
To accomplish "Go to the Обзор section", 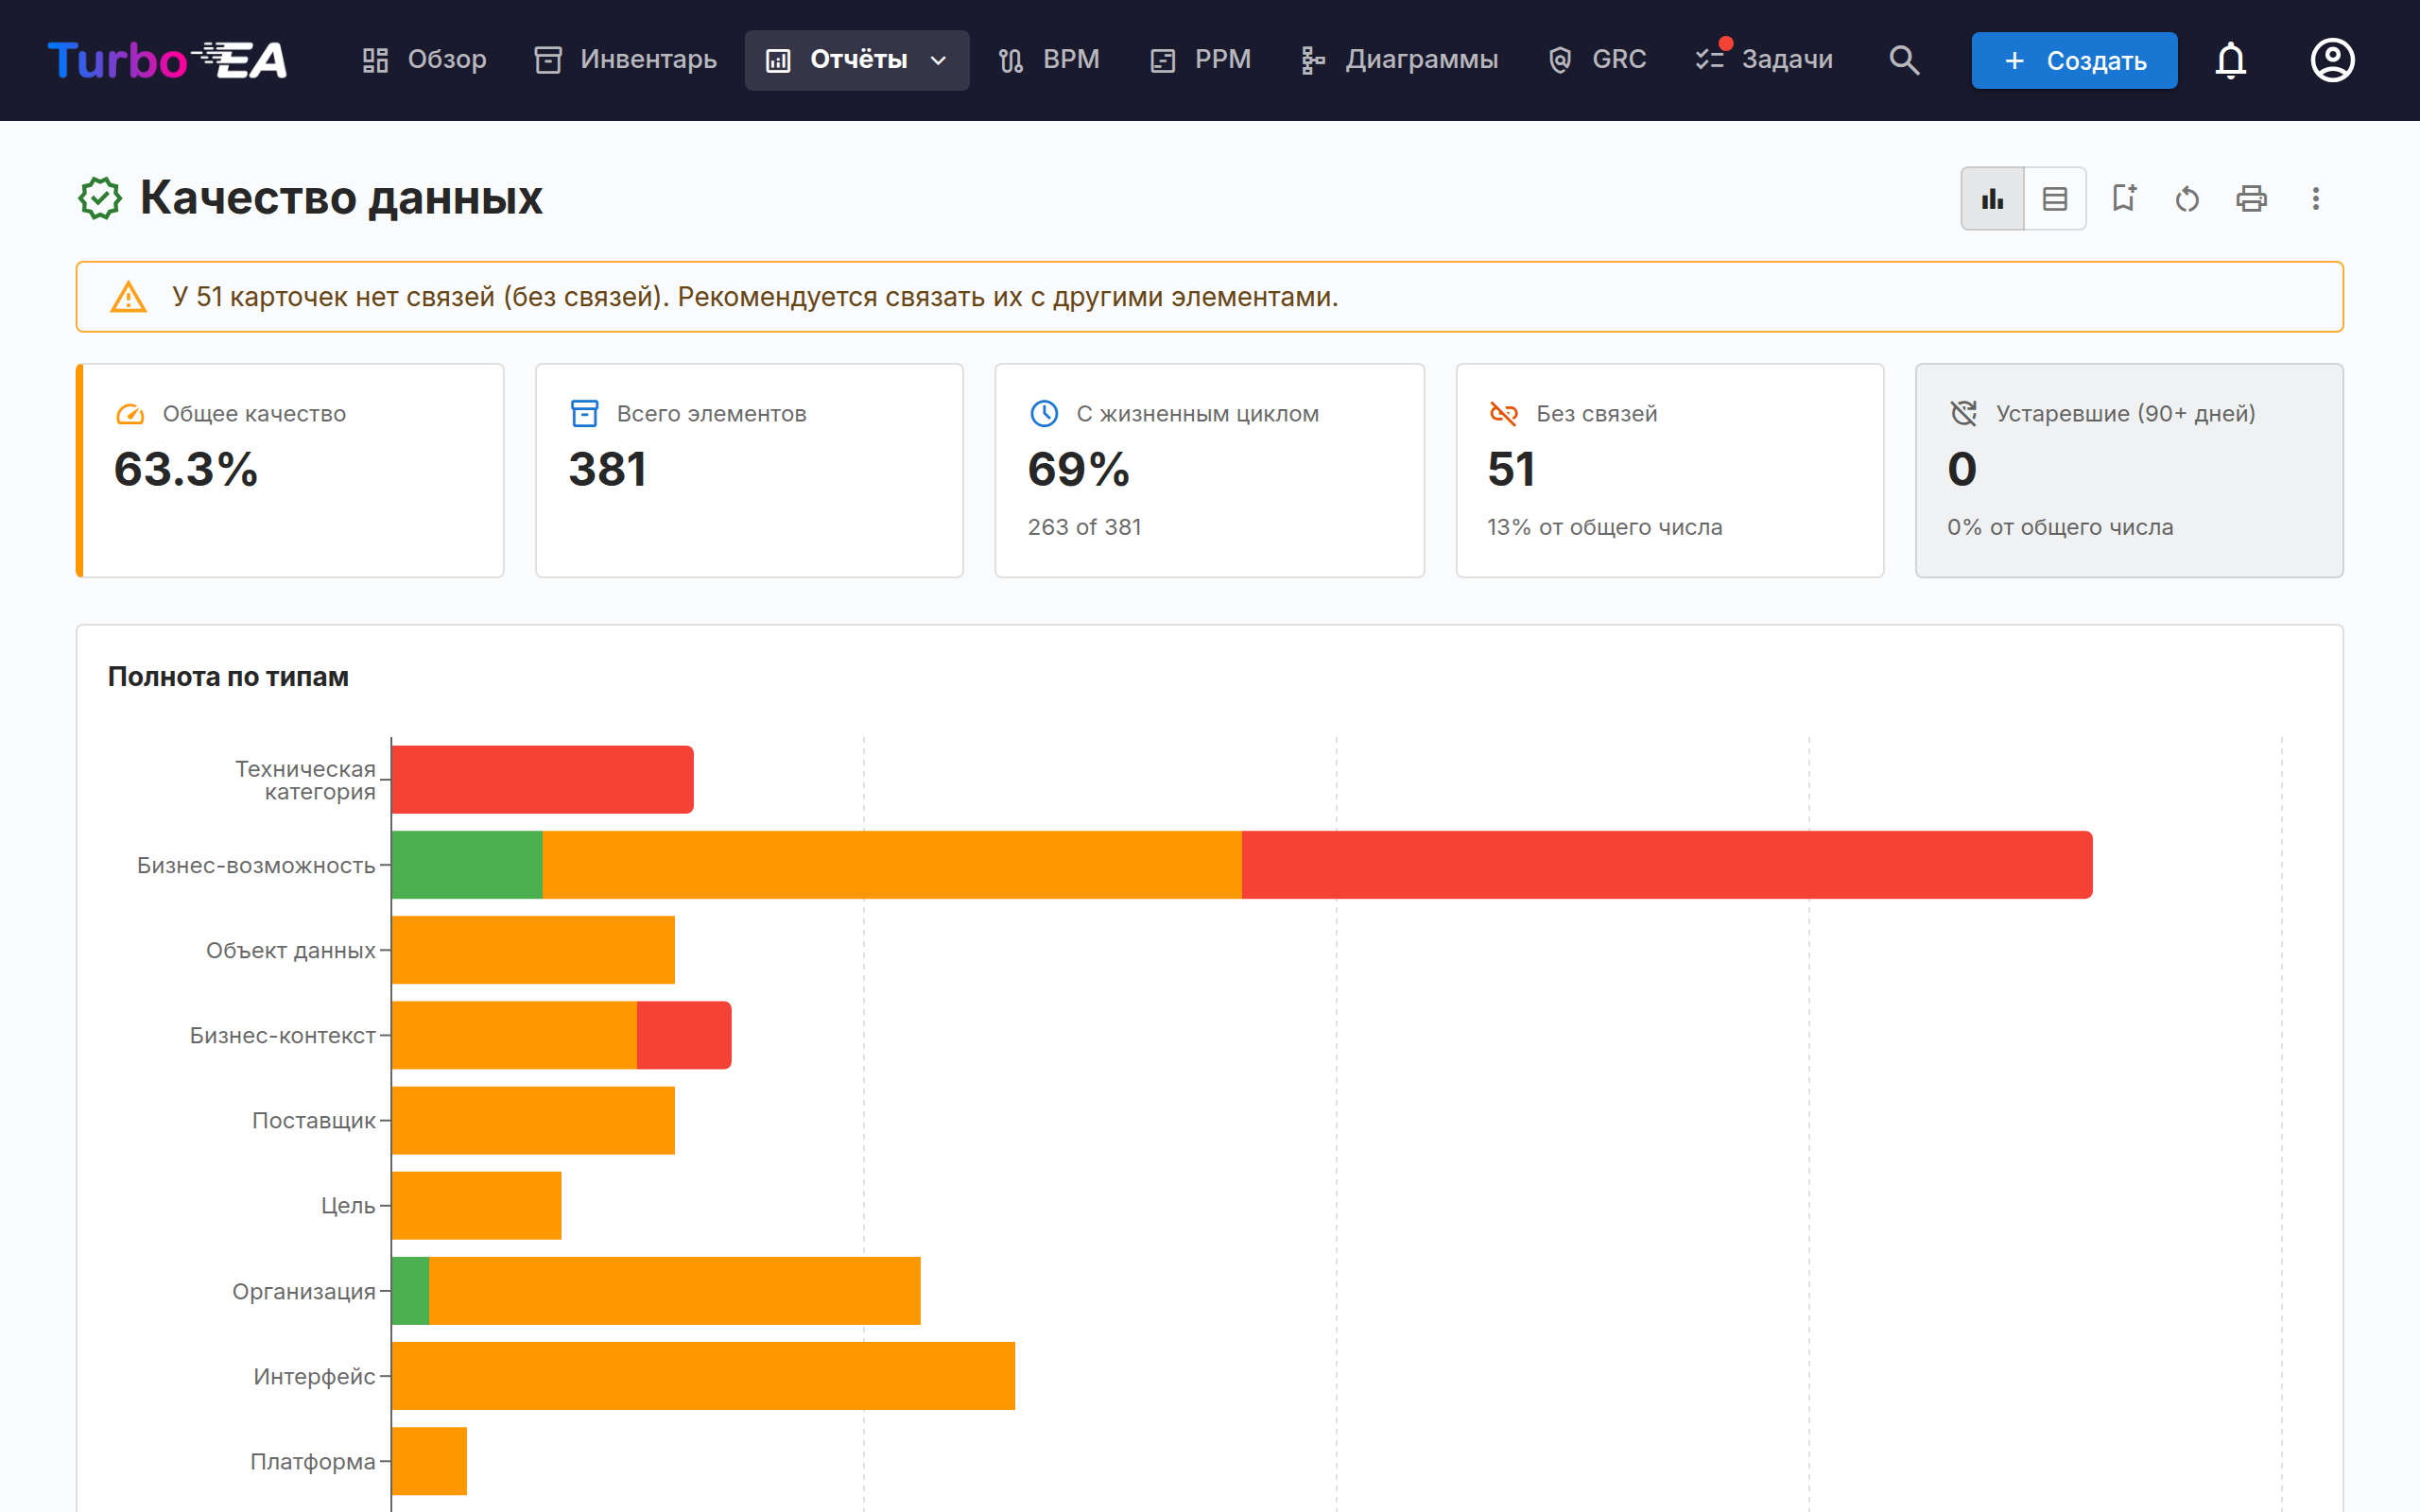I will (424, 60).
